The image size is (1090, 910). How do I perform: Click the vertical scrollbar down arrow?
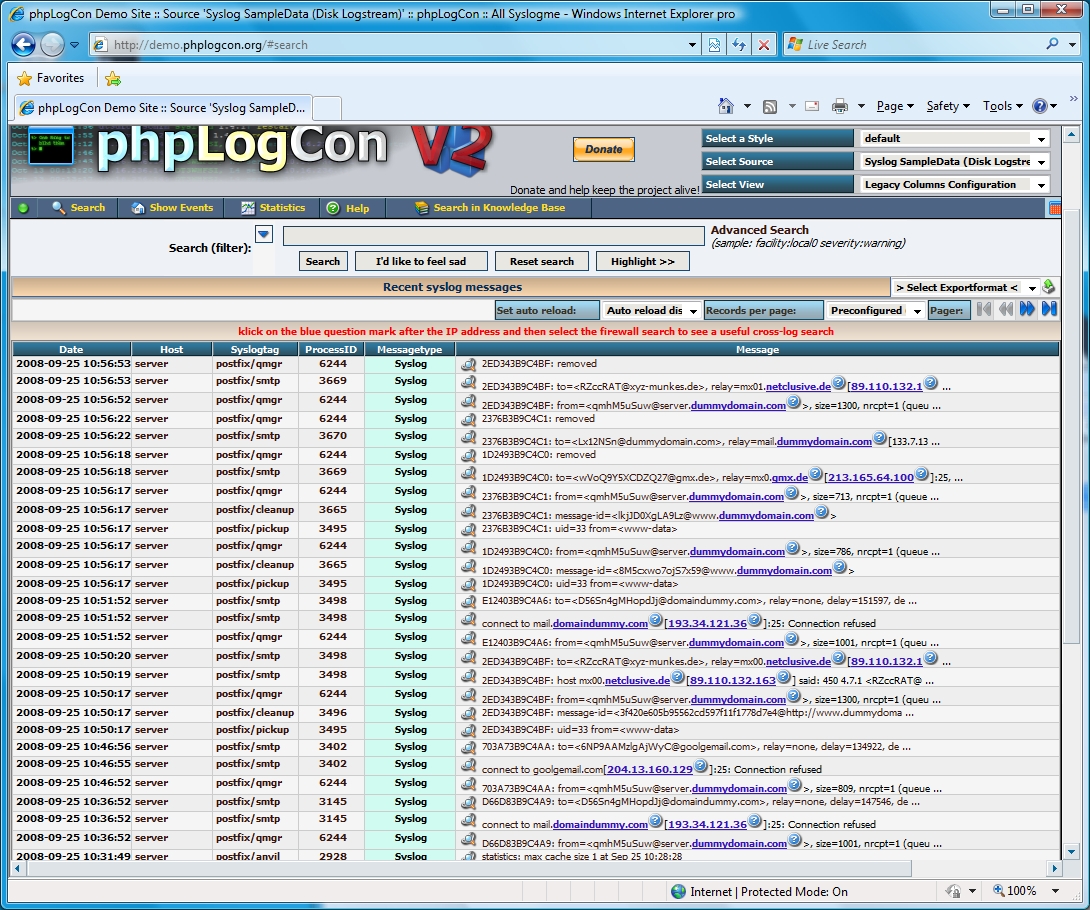(x=1071, y=852)
